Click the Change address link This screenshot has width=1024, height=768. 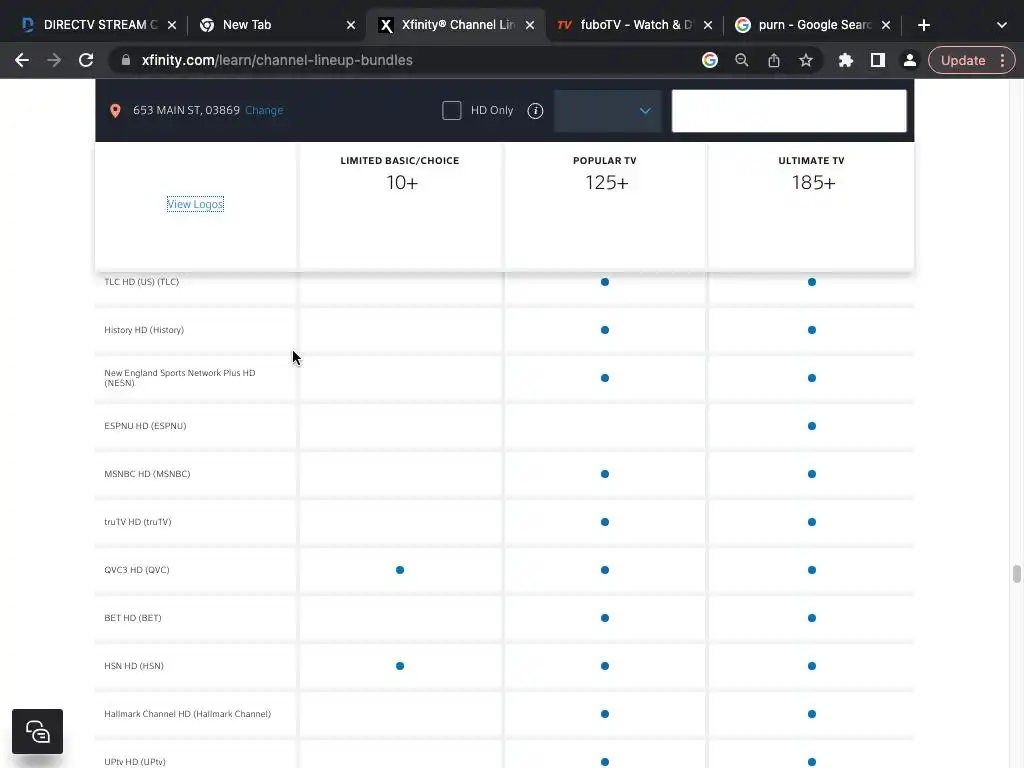click(x=264, y=111)
